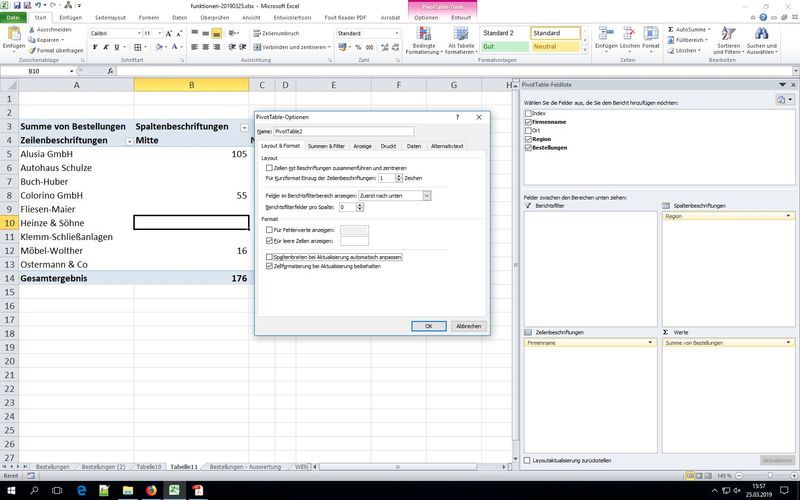Click the help question mark in PivotTable-Optionen
This screenshot has height=500, width=800.
coord(456,117)
